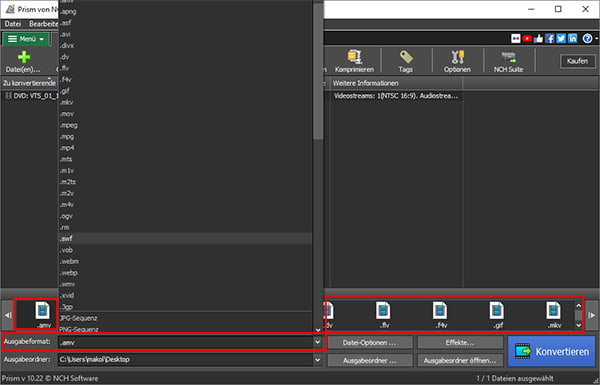Image resolution: width=600 pixels, height=385 pixels.
Task: Click the Facebook share icon
Action: pos(550,39)
